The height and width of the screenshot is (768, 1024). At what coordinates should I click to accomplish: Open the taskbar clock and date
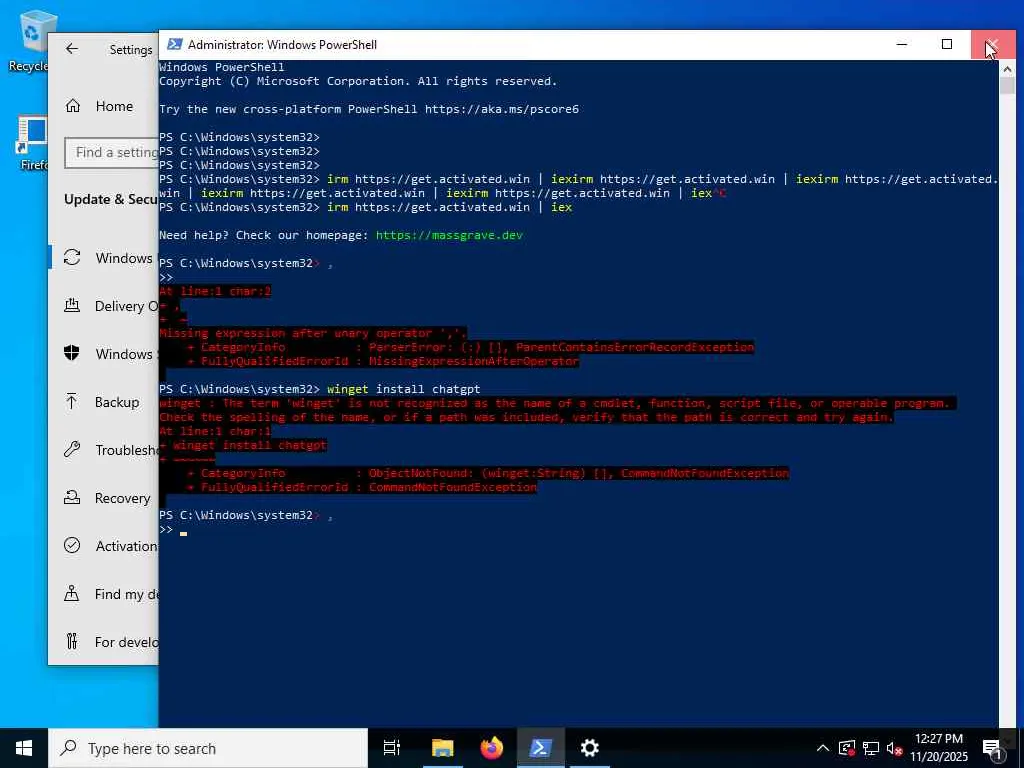939,748
